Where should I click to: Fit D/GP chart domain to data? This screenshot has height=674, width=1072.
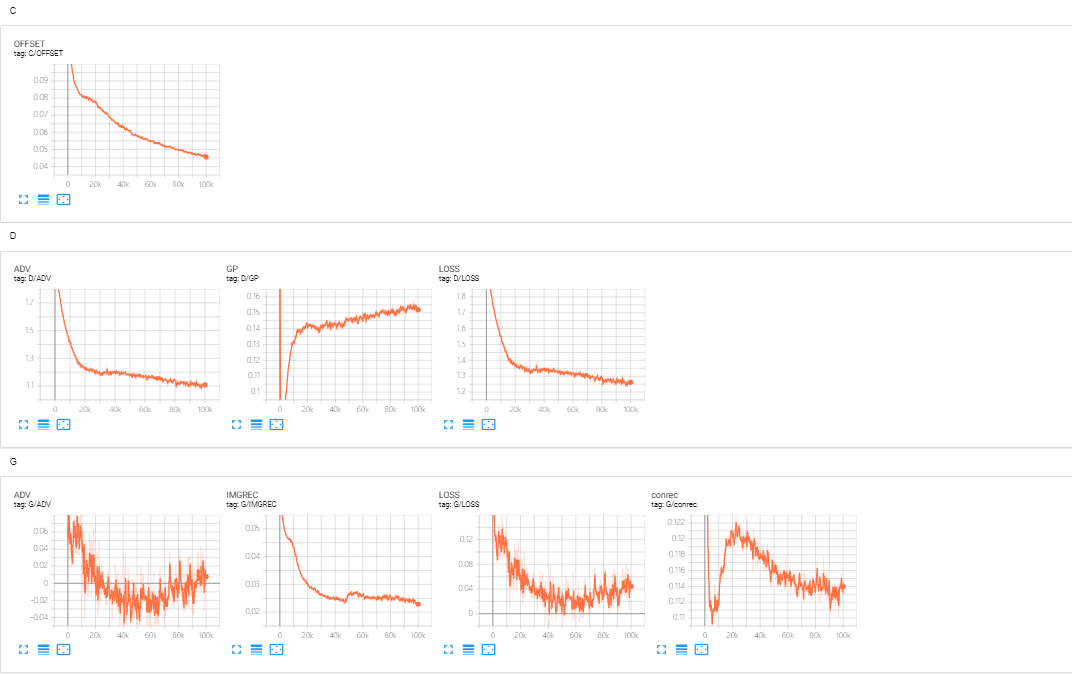(x=276, y=424)
